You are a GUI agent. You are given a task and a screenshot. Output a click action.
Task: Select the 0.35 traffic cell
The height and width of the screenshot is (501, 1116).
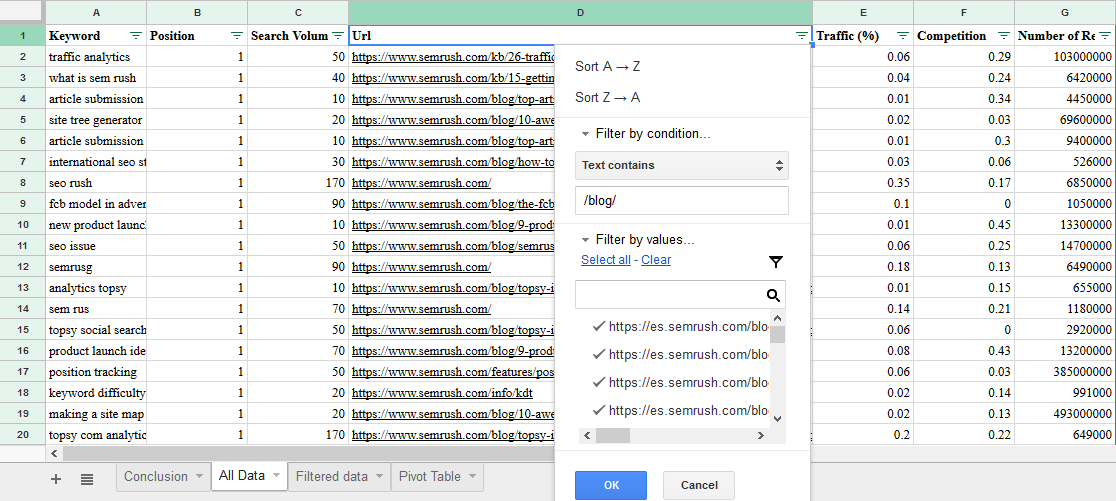pyautogui.click(x=863, y=183)
